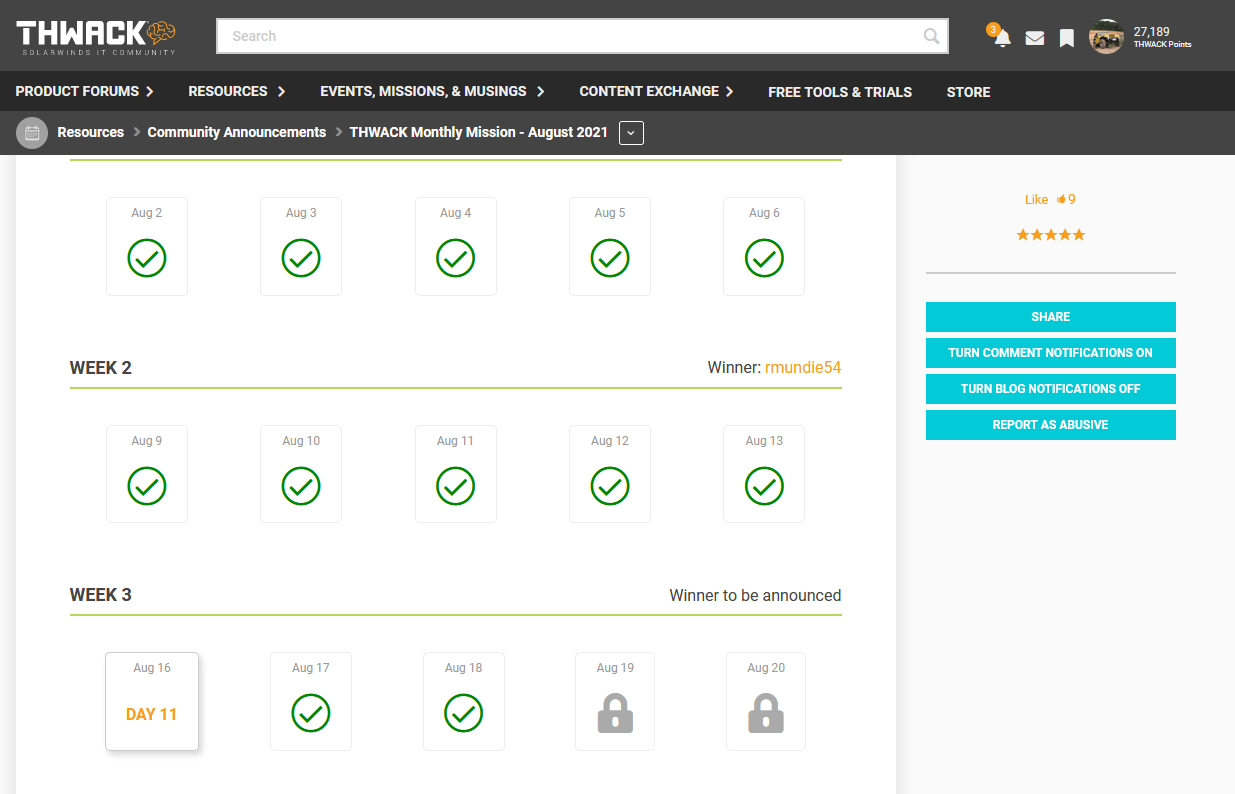Click the SHARE button
Image resolution: width=1235 pixels, height=794 pixels.
1051,317
